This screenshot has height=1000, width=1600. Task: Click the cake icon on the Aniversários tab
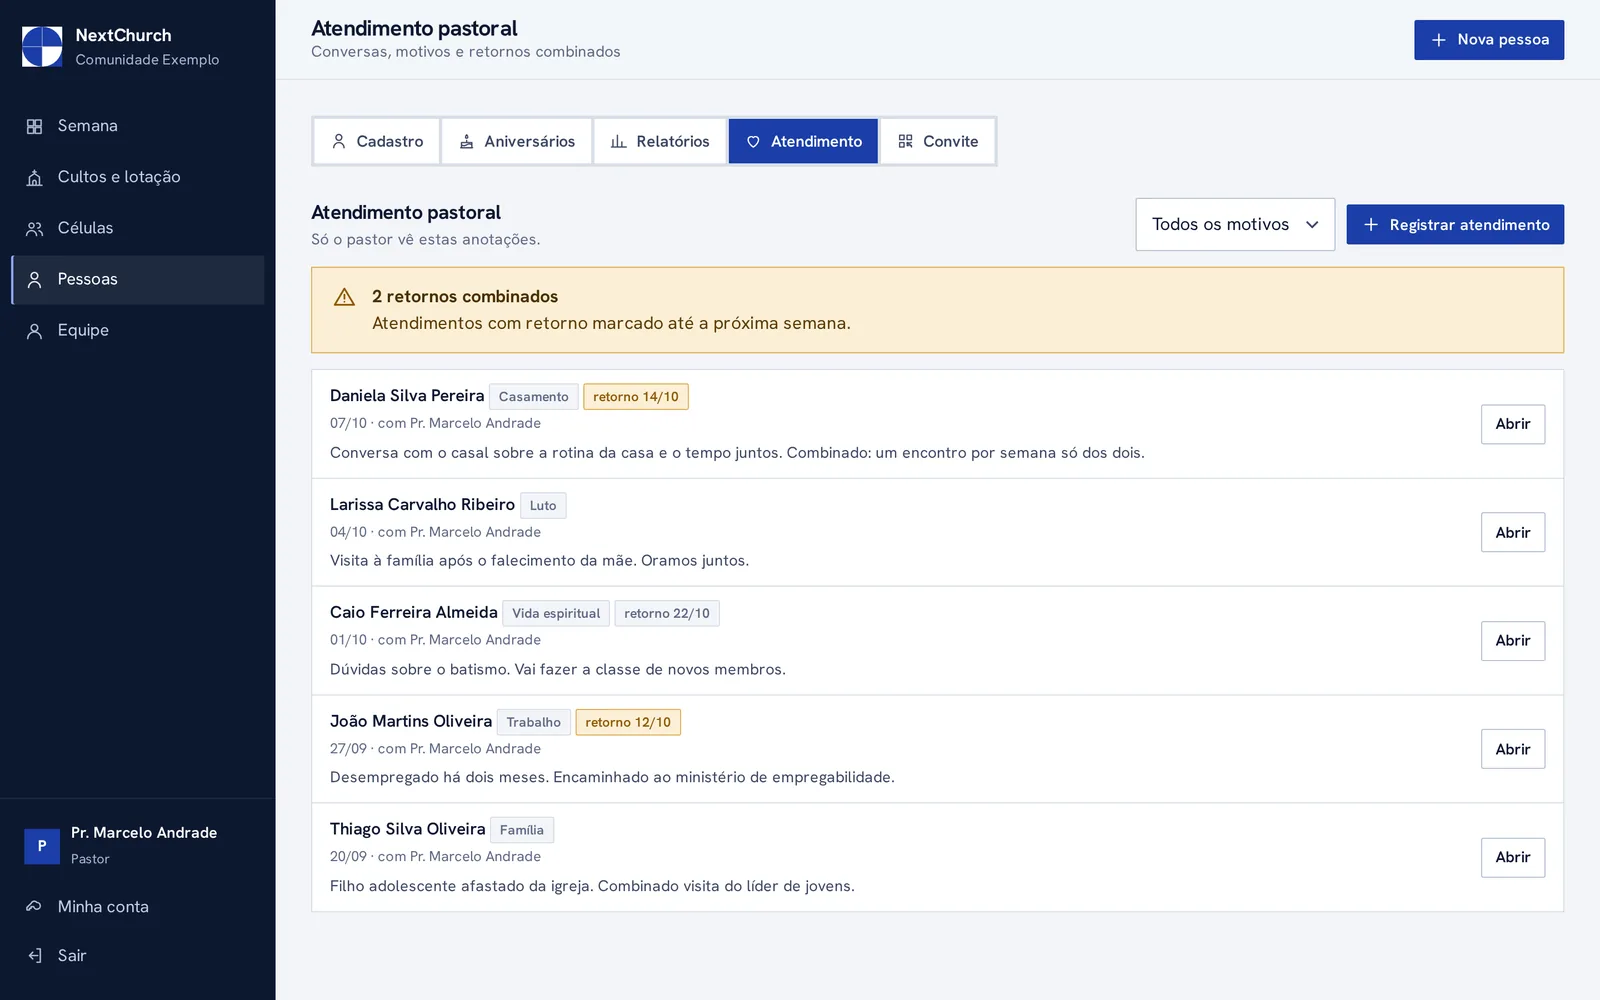click(x=466, y=142)
